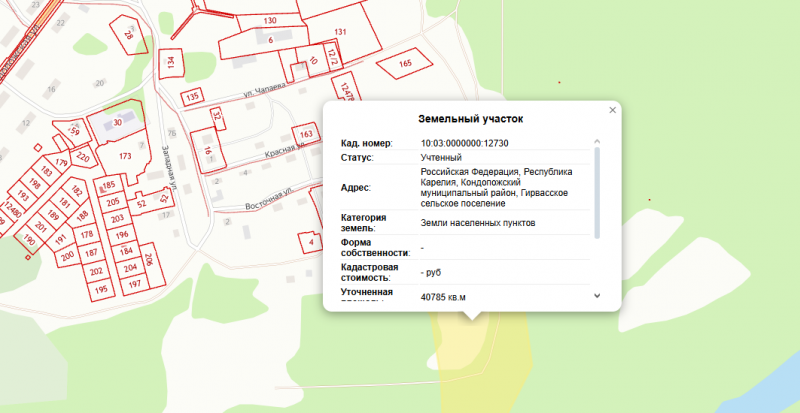The width and height of the screenshot is (800, 413).
Task: Click the popup scroll-down chevron arrow
Action: tap(597, 296)
